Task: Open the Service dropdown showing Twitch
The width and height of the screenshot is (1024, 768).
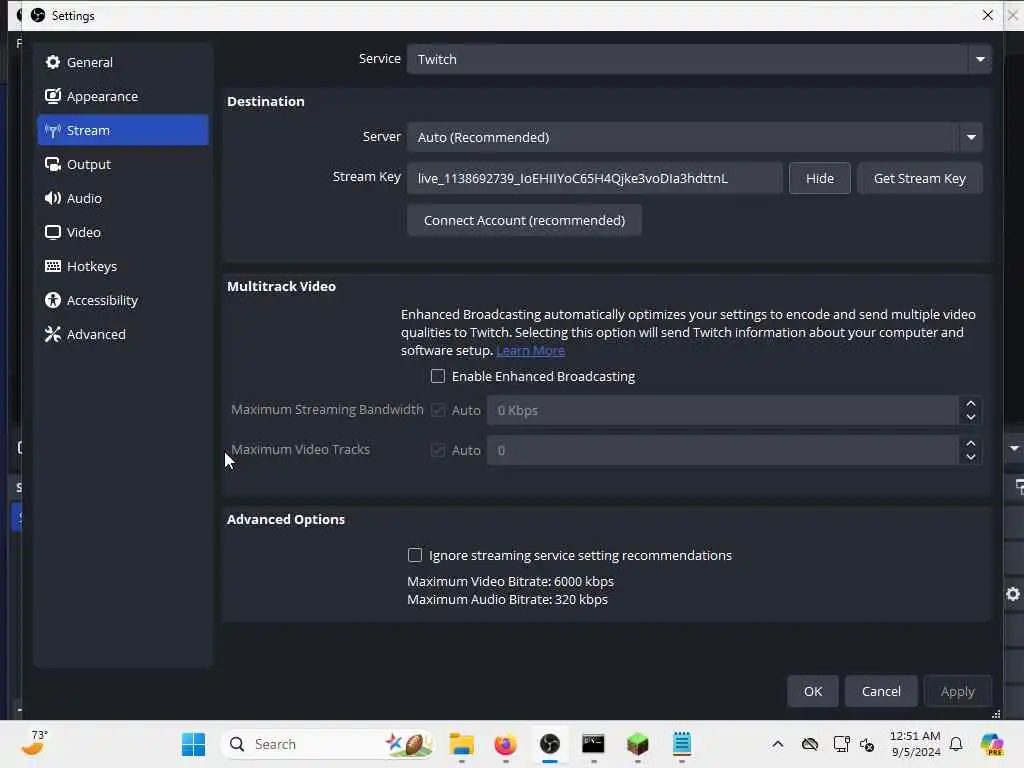Action: [x=699, y=59]
